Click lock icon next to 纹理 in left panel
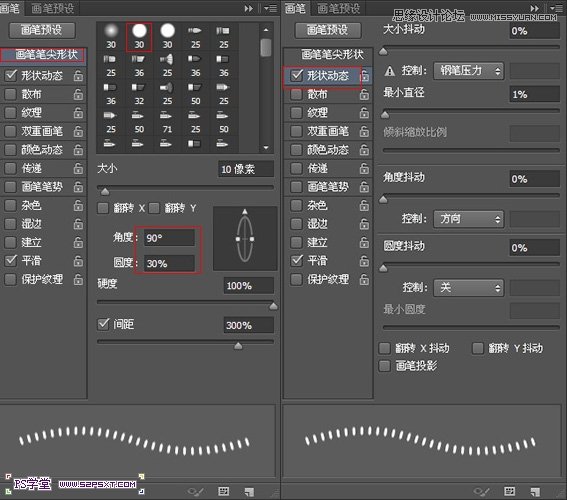 78,113
